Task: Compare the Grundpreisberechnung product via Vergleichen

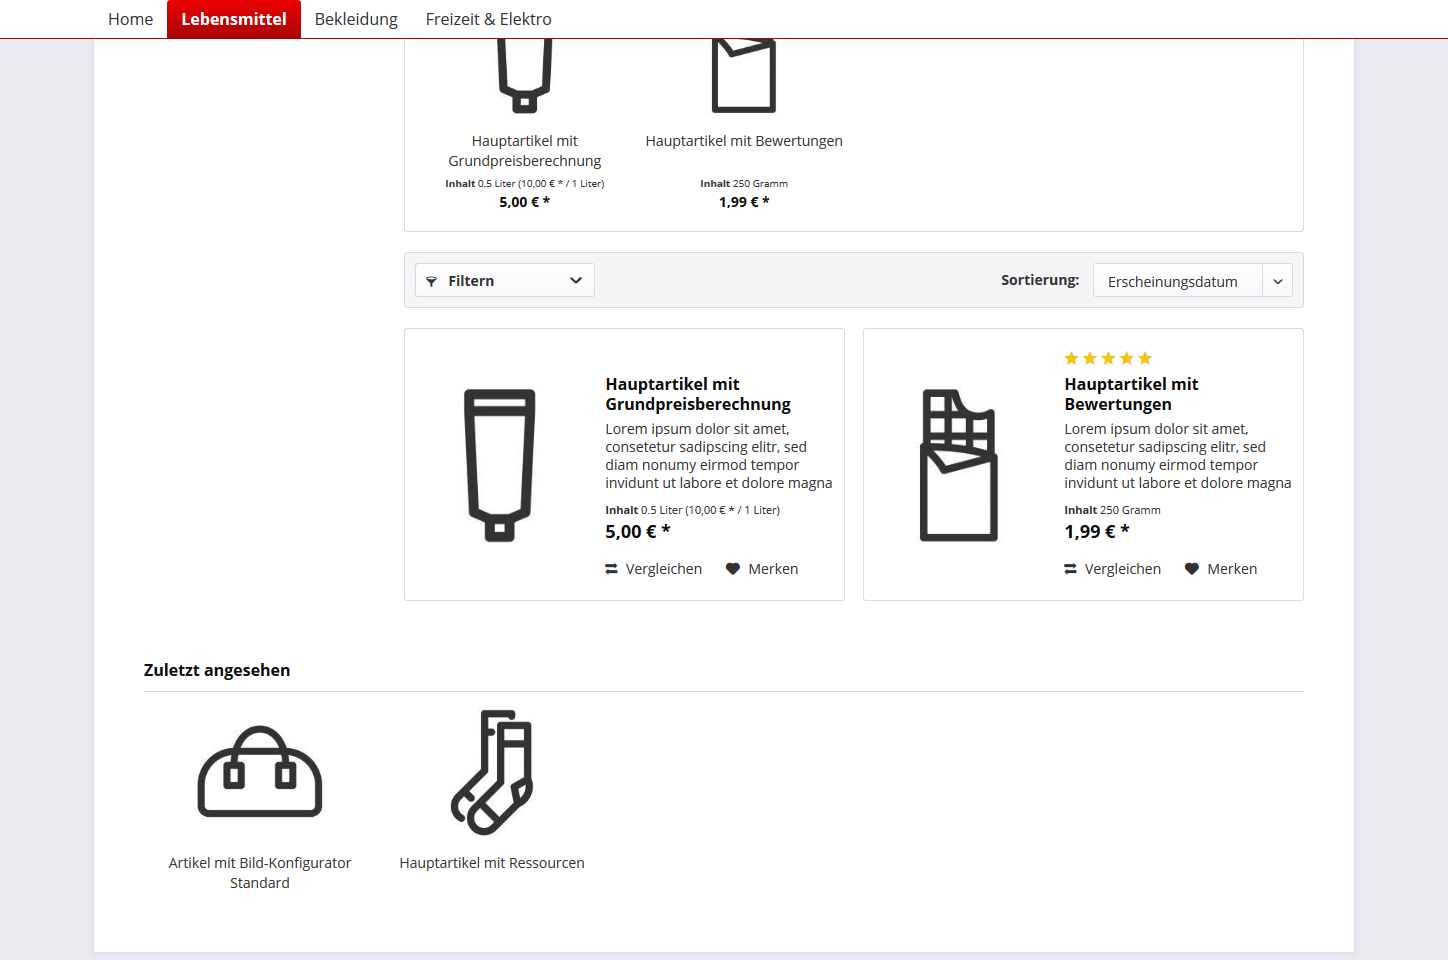Action: click(654, 569)
